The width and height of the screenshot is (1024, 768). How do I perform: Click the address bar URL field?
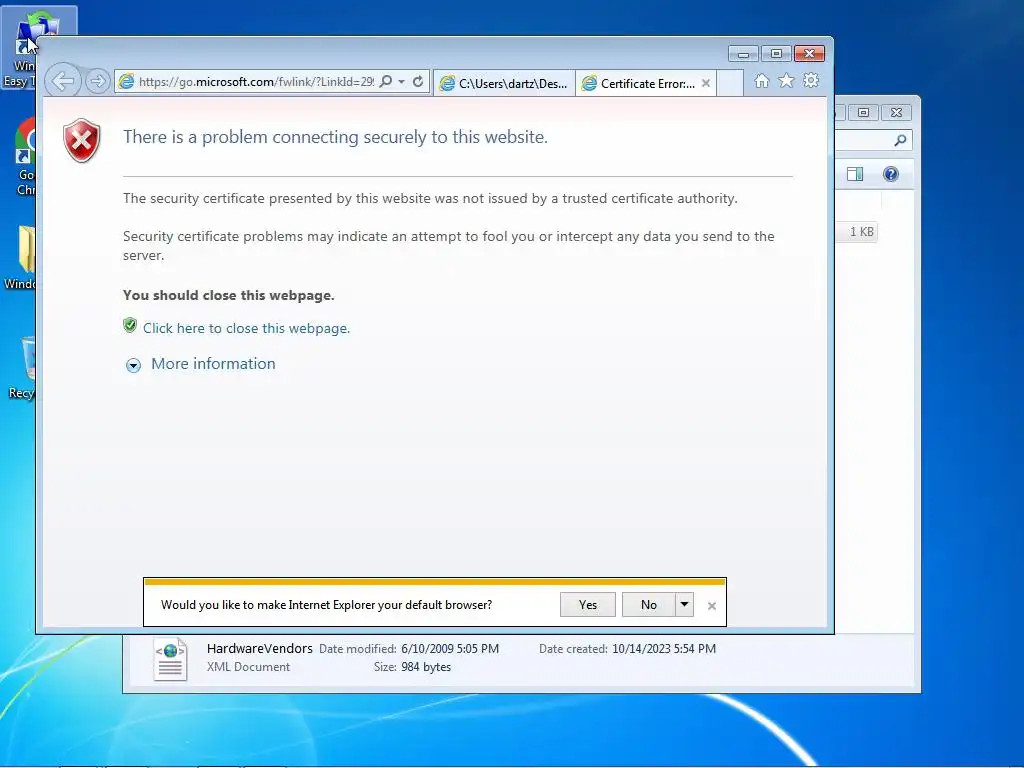pyautogui.click(x=256, y=82)
